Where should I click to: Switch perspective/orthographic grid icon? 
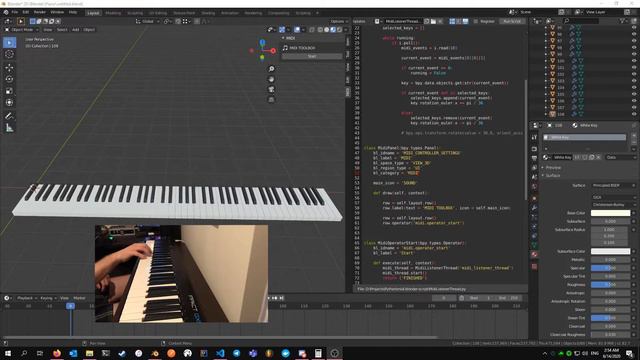[271, 100]
